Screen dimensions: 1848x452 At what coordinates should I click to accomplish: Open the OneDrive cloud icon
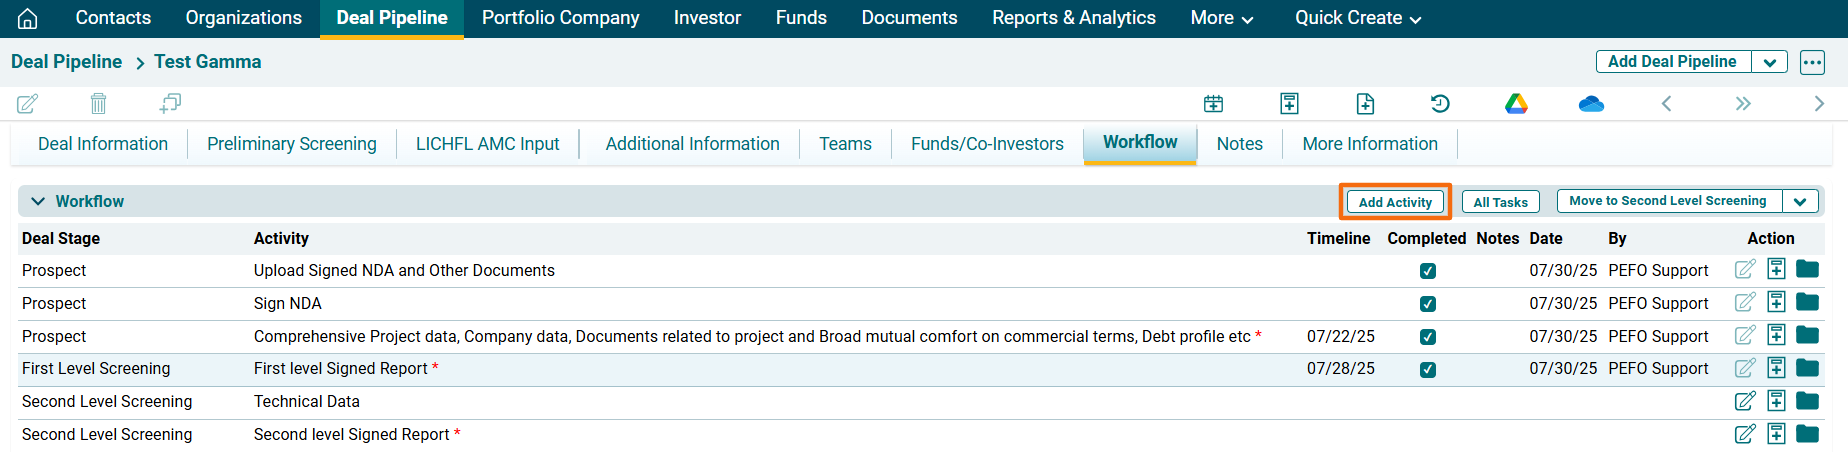coord(1590,103)
